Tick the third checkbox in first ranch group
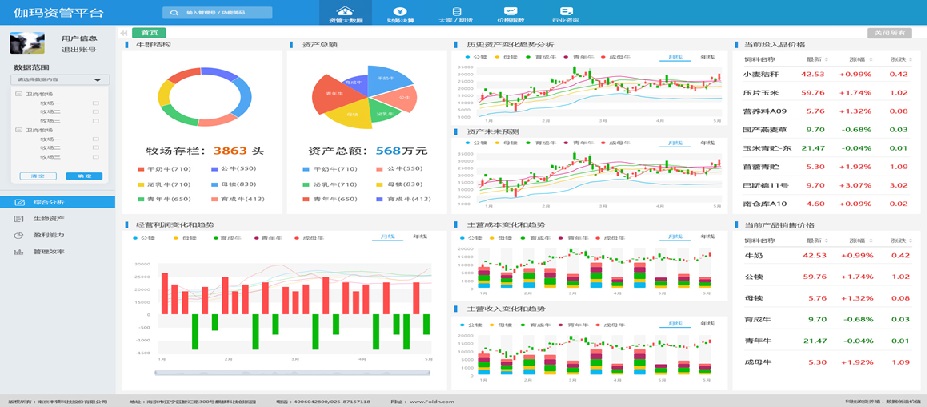 95,118
